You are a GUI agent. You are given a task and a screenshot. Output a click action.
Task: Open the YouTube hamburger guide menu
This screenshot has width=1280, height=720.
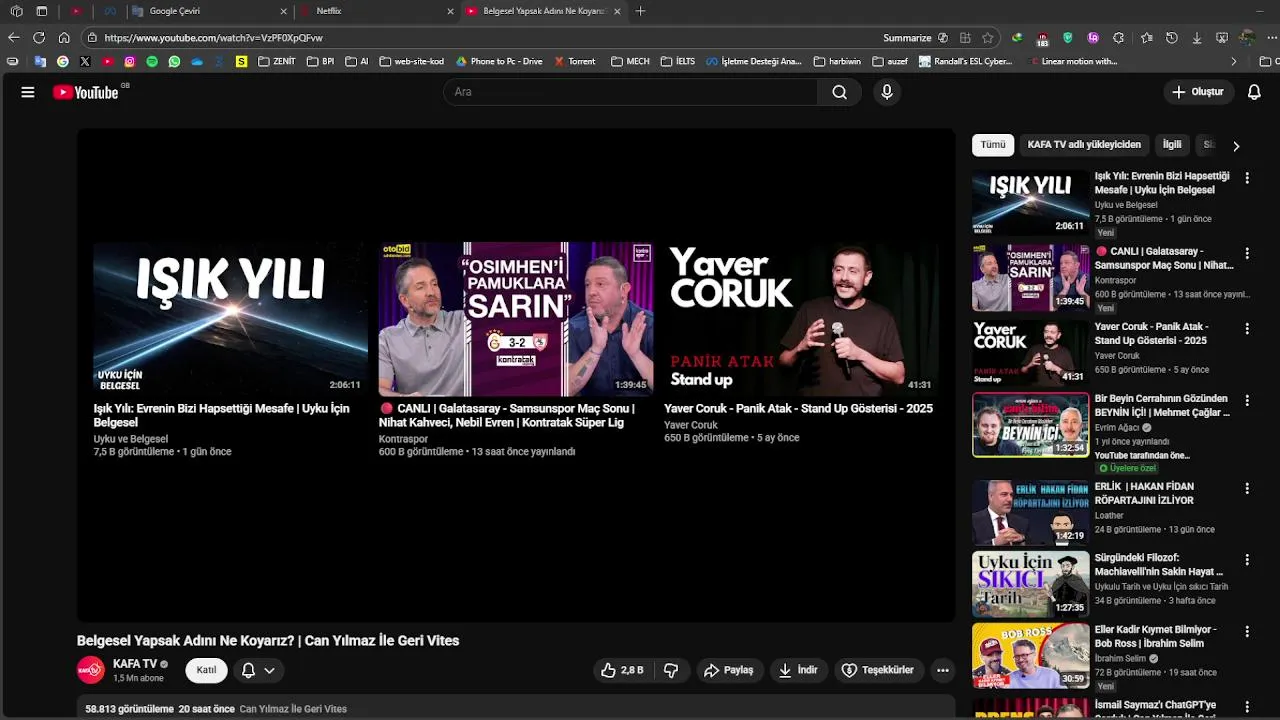pos(28,92)
